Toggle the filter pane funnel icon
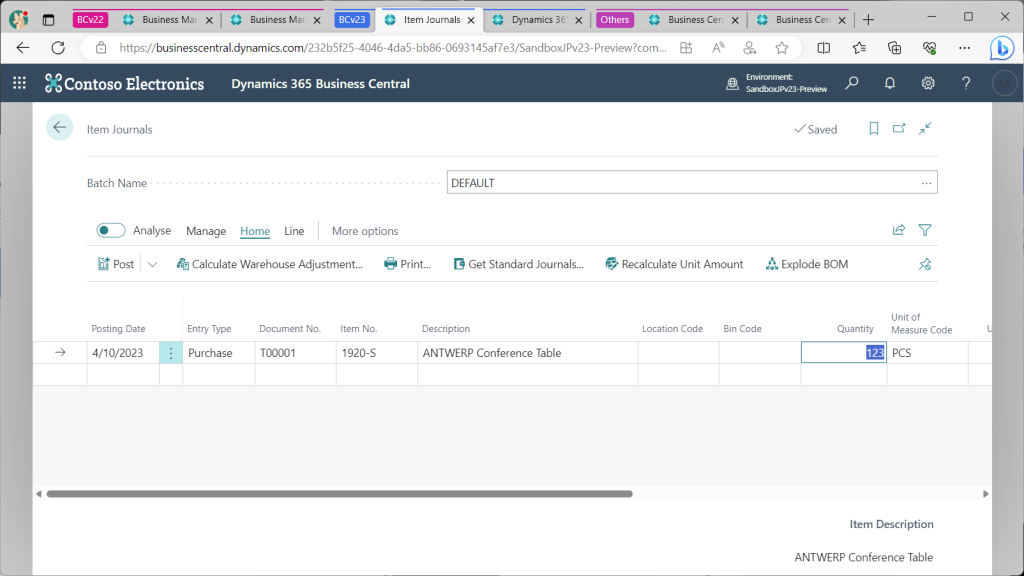This screenshot has width=1024, height=576. [x=925, y=230]
